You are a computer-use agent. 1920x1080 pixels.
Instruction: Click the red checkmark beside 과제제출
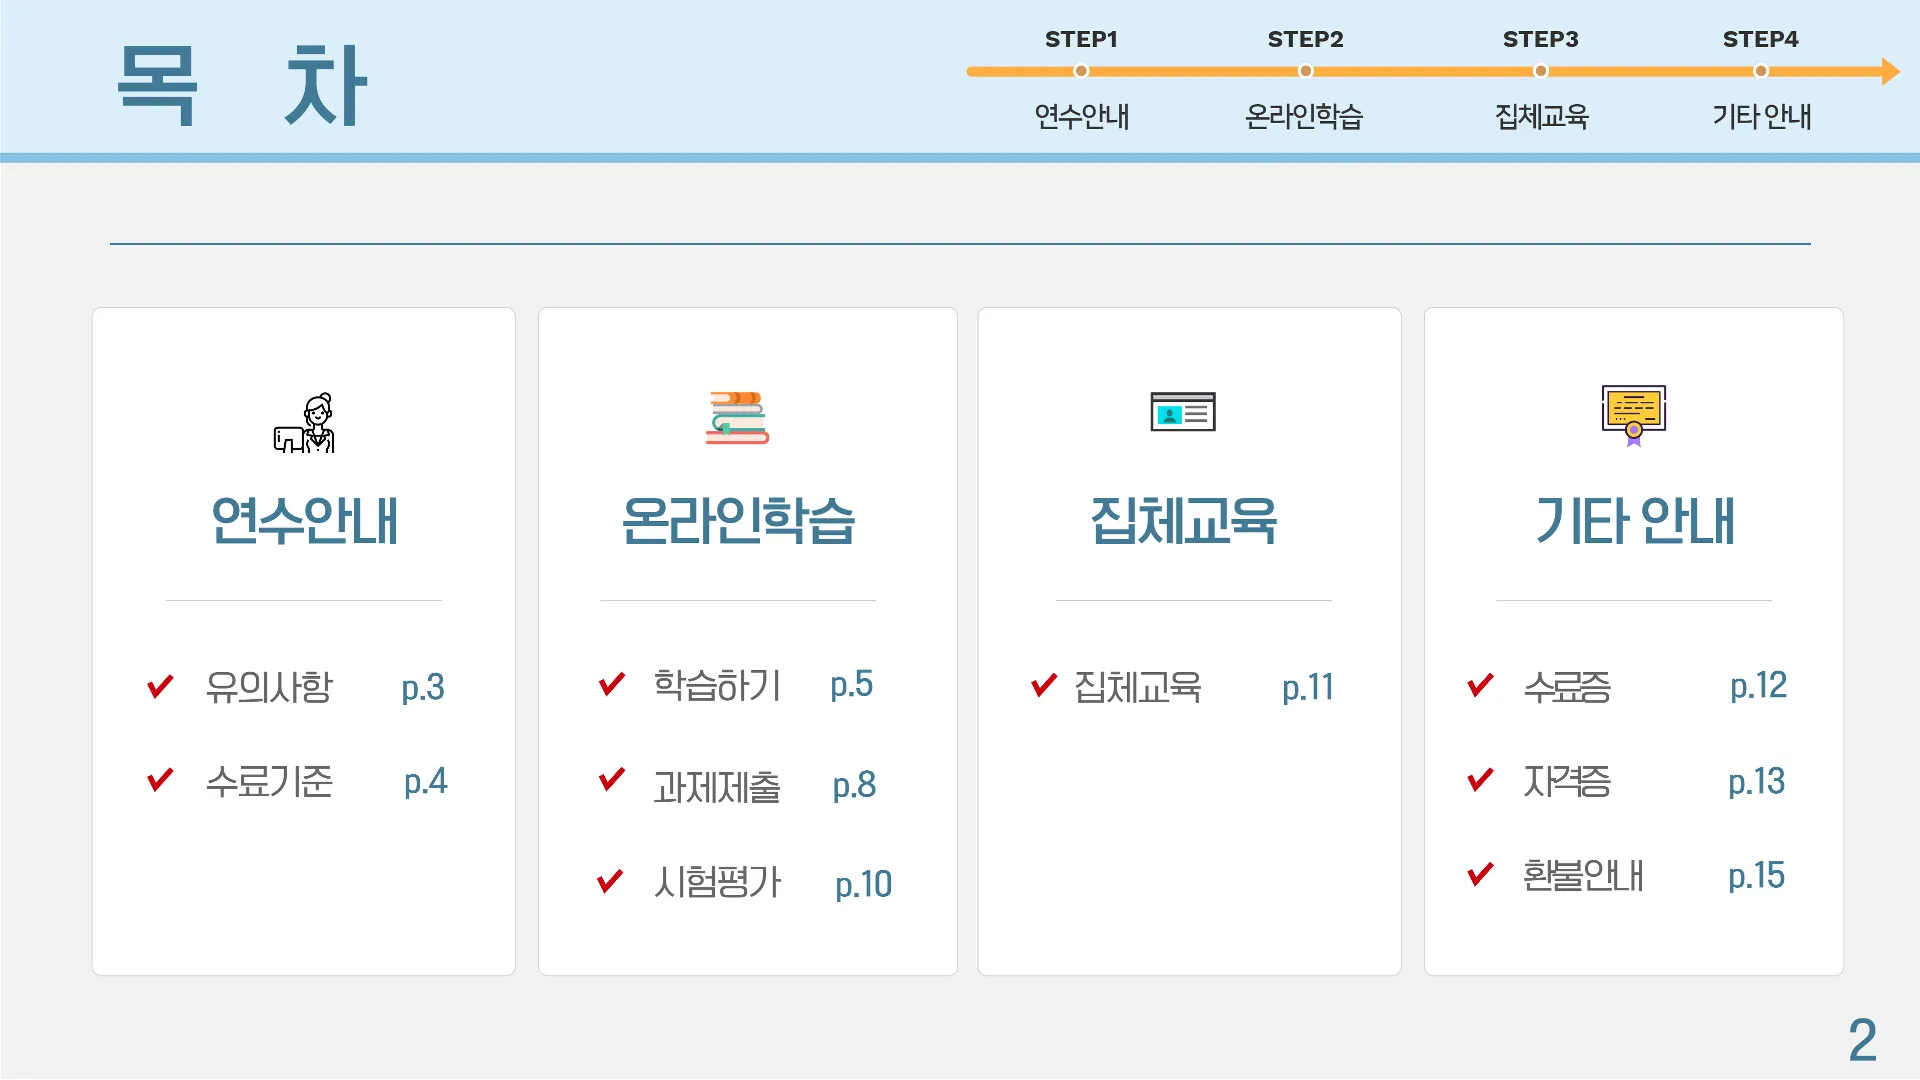611,780
